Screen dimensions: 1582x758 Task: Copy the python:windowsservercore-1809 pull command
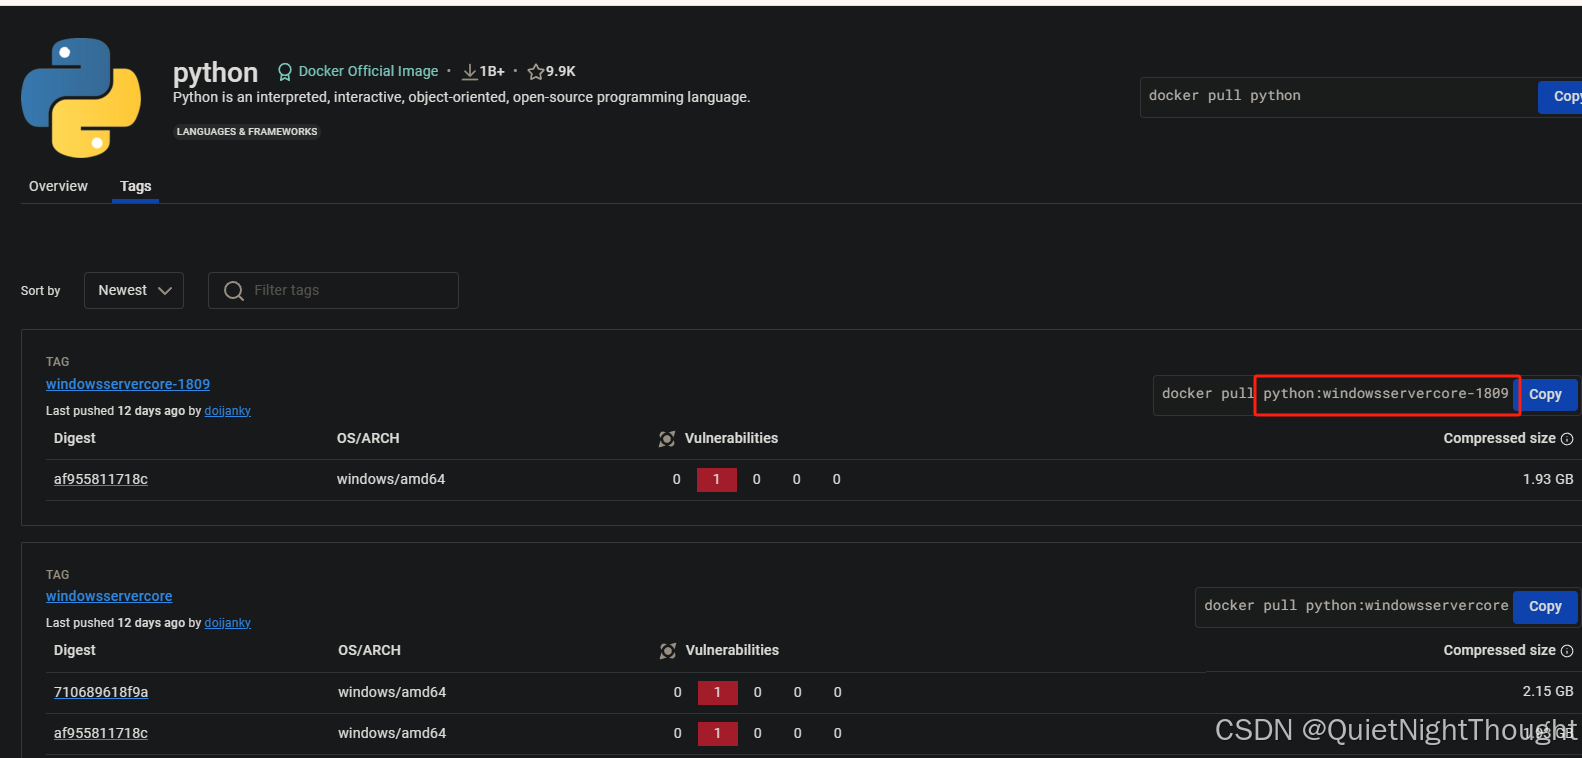[x=1546, y=395]
